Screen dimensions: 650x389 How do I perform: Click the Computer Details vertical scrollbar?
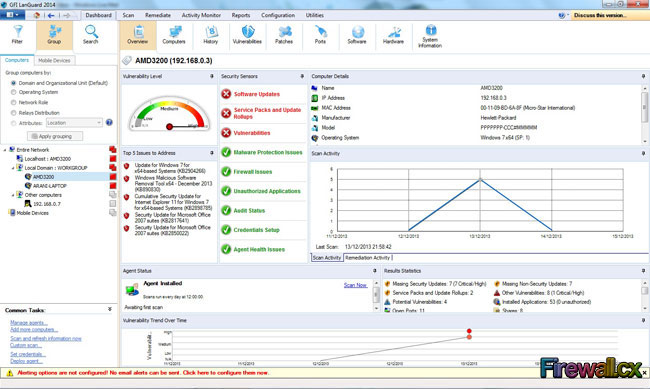pyautogui.click(x=645, y=114)
